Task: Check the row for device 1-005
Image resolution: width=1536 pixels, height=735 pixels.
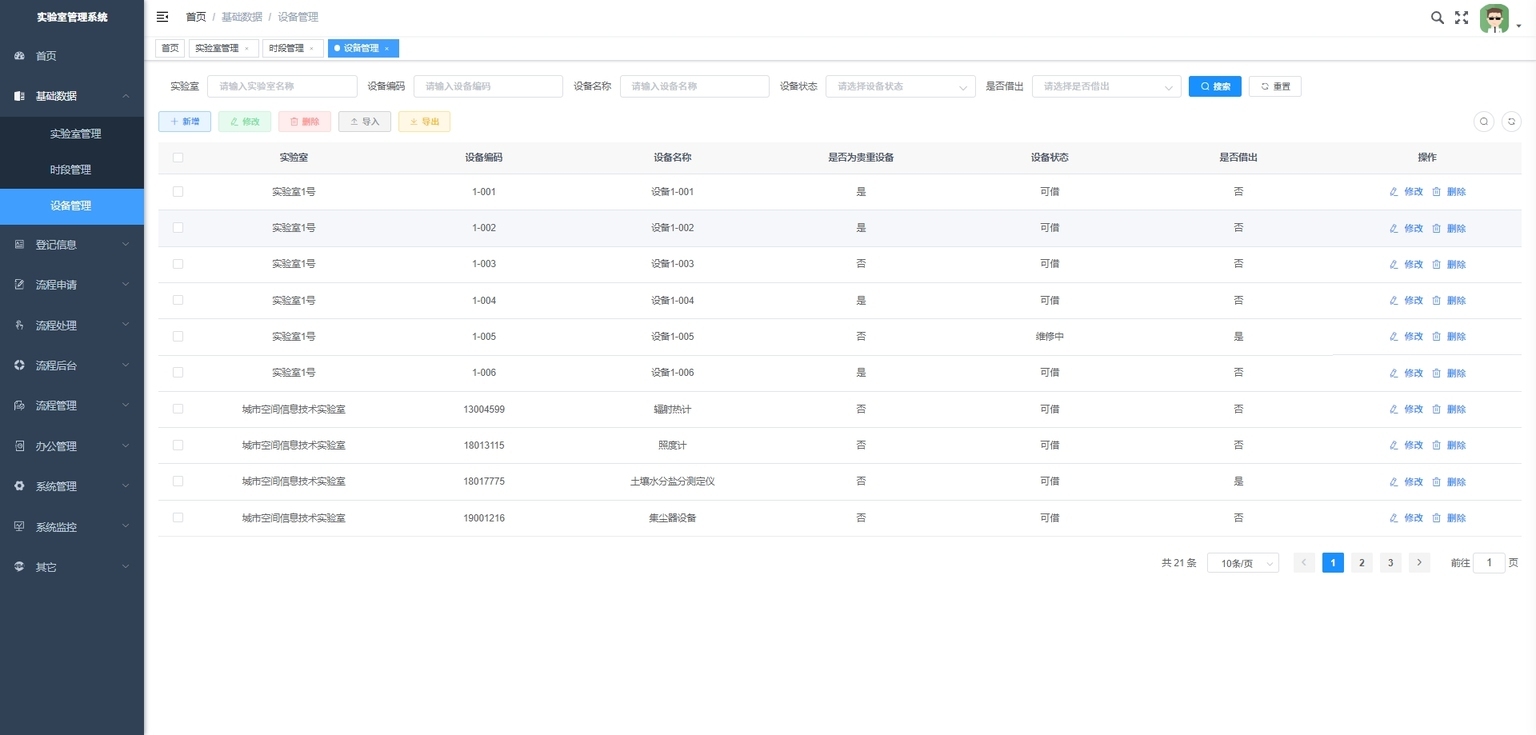Action: [x=178, y=336]
